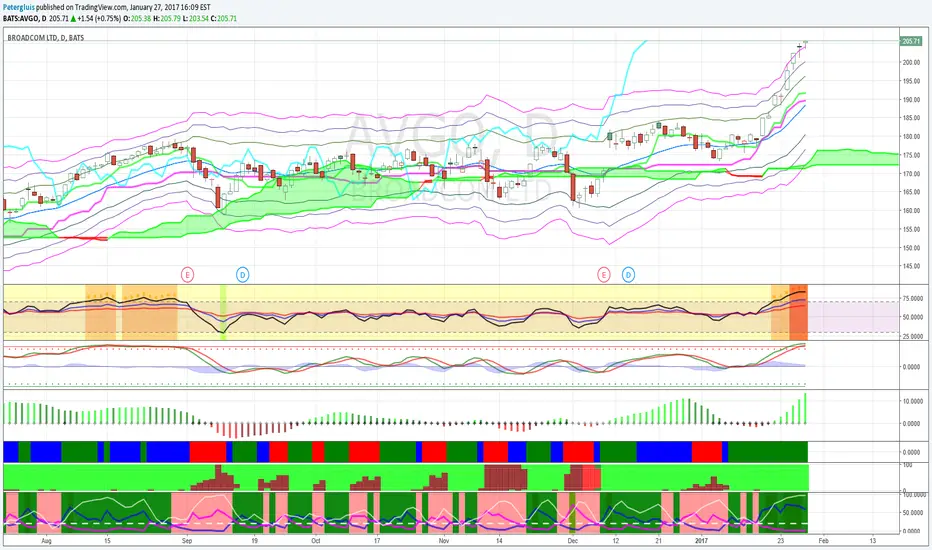This screenshot has height=550, width=932.
Task: Click the Sep date label
Action: tap(187, 541)
